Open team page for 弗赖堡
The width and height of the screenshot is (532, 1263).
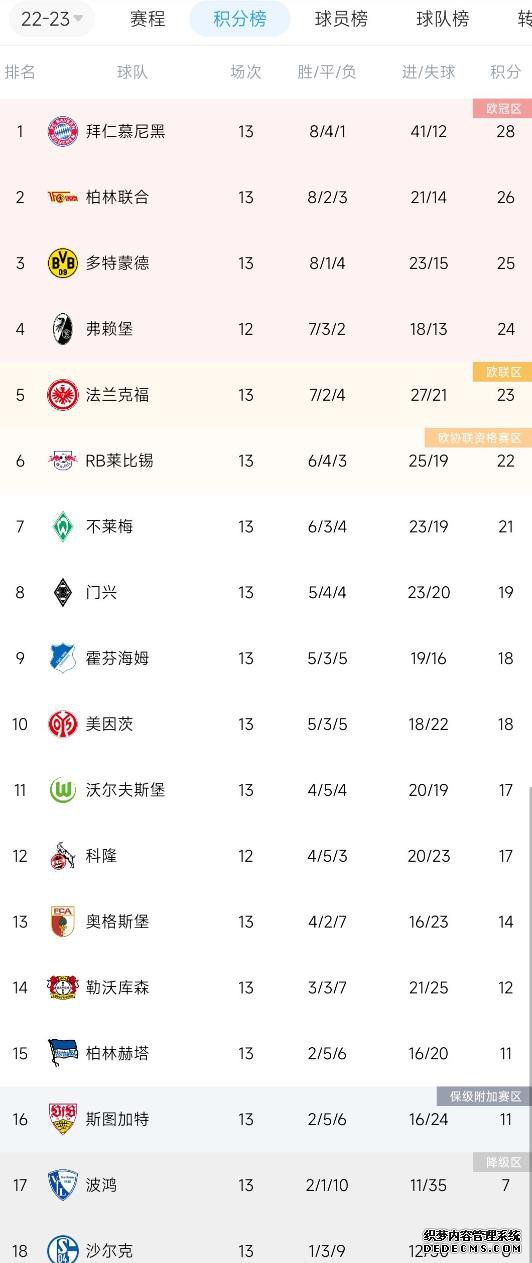(x=109, y=329)
